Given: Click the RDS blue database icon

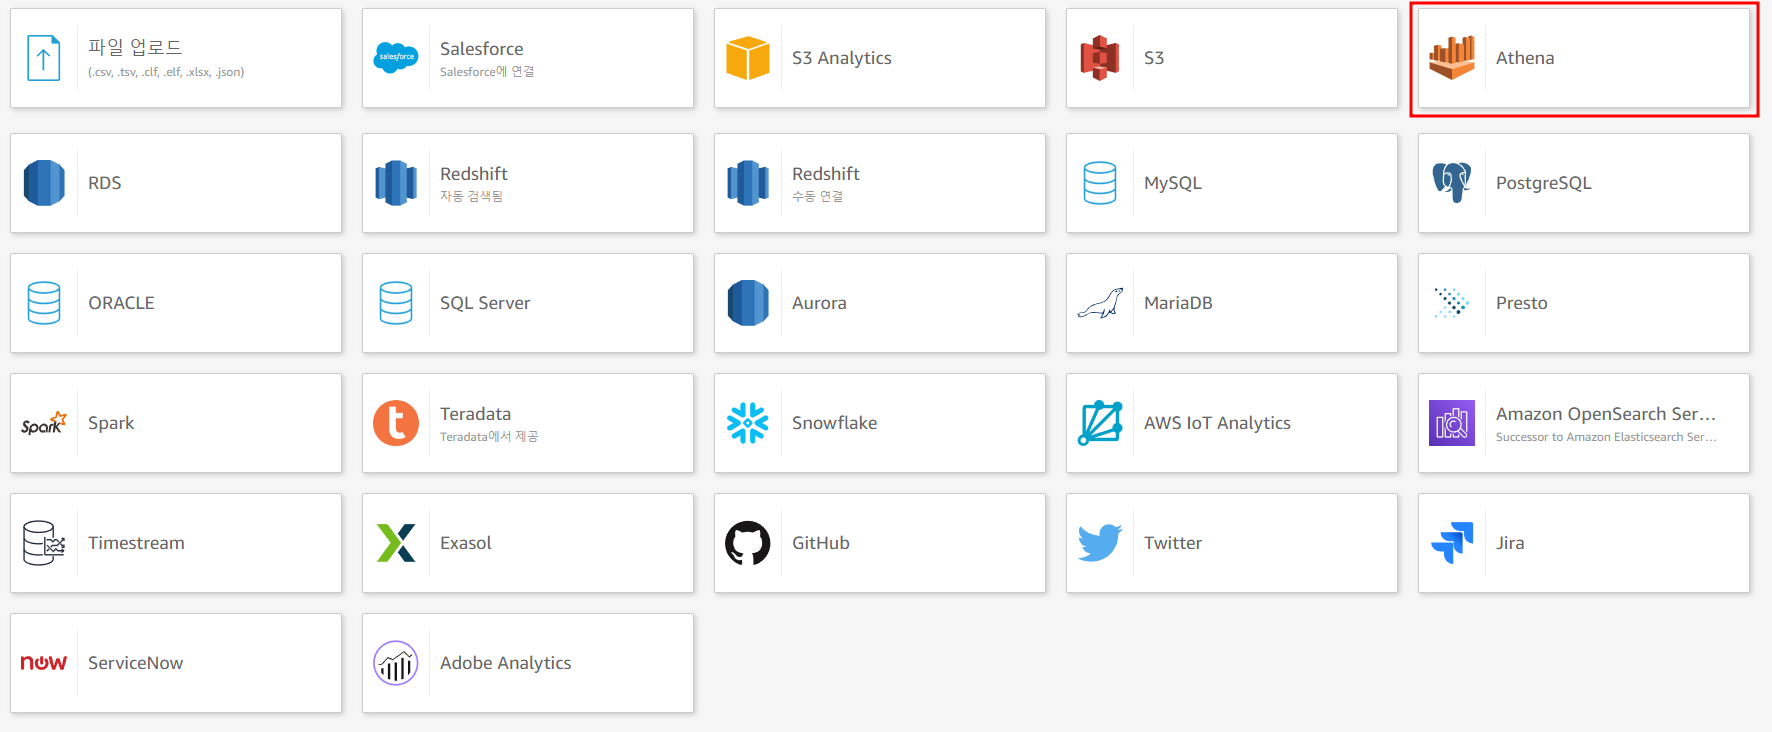Looking at the screenshot, I should 44,183.
